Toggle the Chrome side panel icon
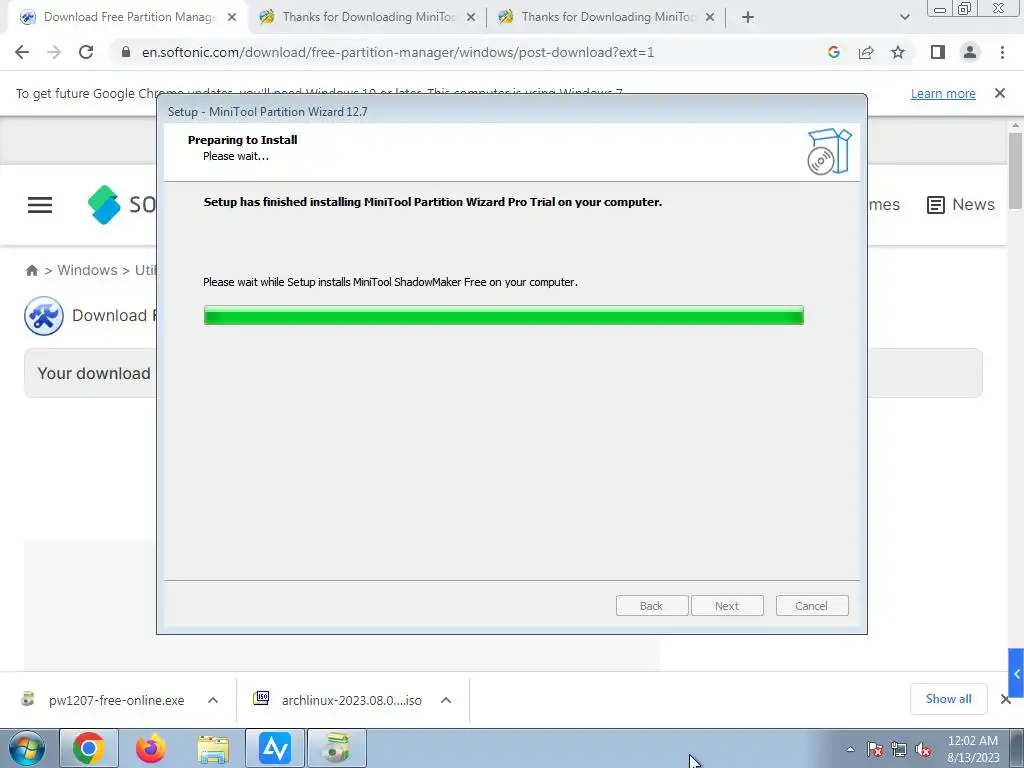The image size is (1024, 768). pyautogui.click(x=938, y=52)
